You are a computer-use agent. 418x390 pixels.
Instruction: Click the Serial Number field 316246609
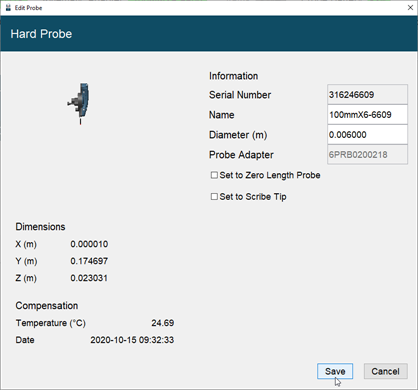(367, 95)
